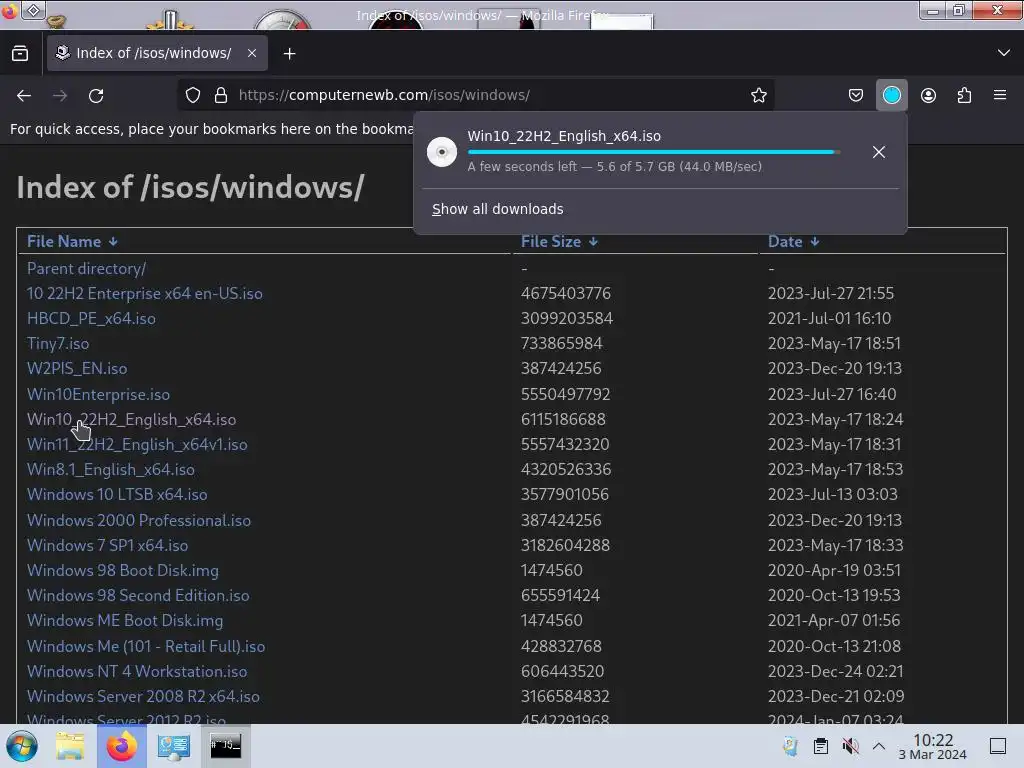The height and width of the screenshot is (768, 1024).
Task: Click the tray clock showing 10:22
Action: [x=933, y=746]
